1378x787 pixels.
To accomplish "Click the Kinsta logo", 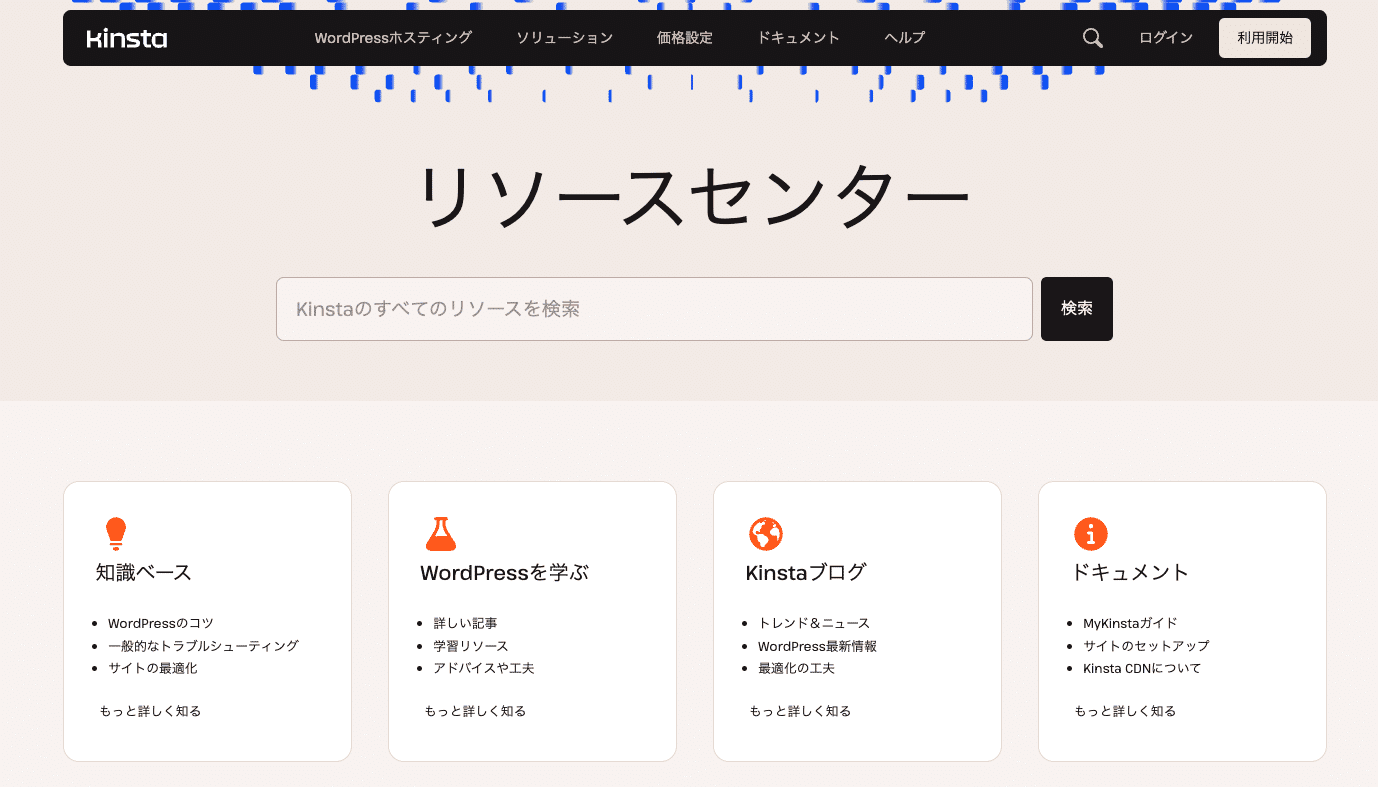I will click(x=126, y=37).
